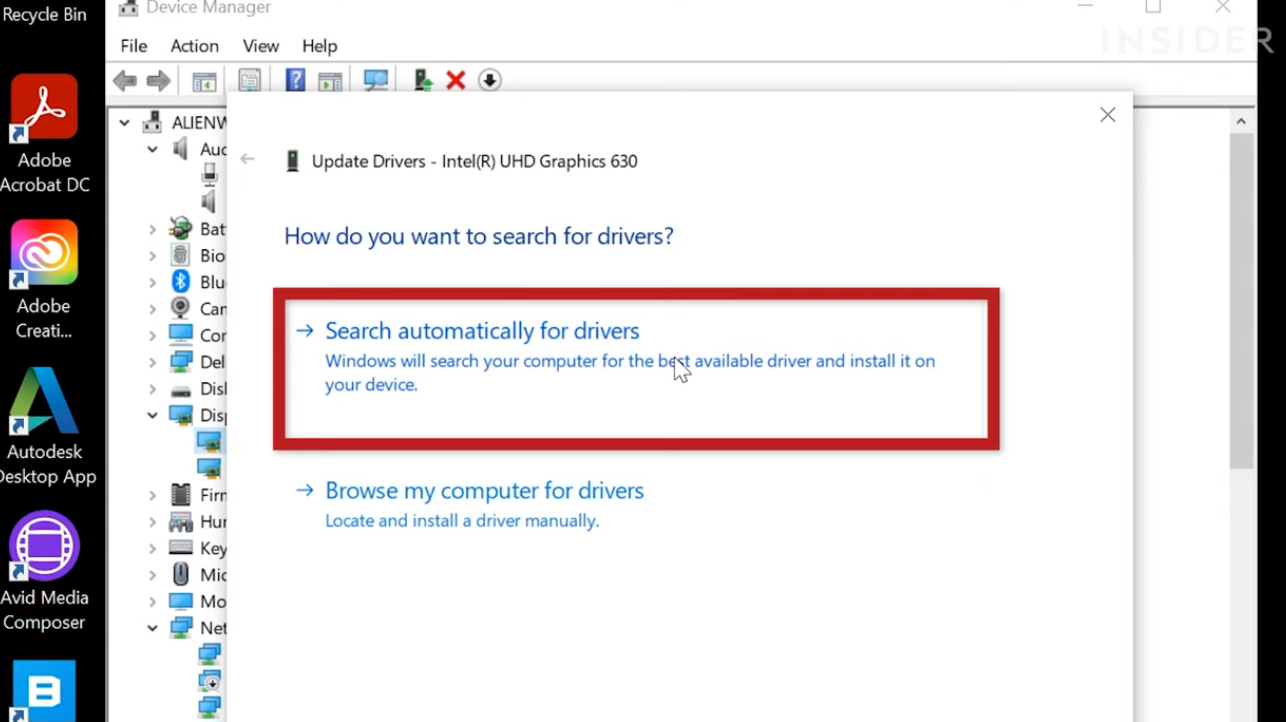
Task: Choose Browse my computer for drivers
Action: tap(484, 491)
